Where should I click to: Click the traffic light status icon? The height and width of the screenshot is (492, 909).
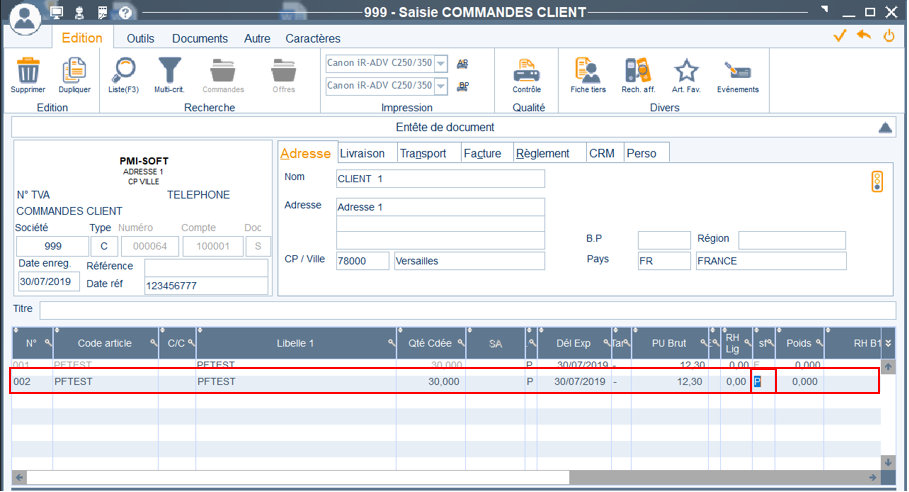tap(877, 181)
